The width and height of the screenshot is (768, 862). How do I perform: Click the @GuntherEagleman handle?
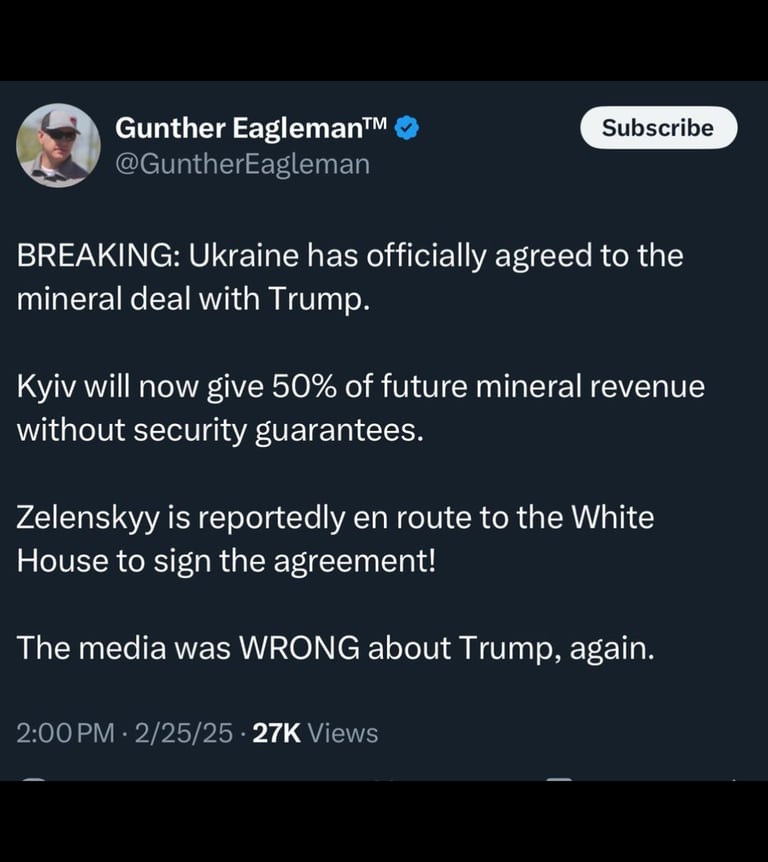click(x=243, y=164)
